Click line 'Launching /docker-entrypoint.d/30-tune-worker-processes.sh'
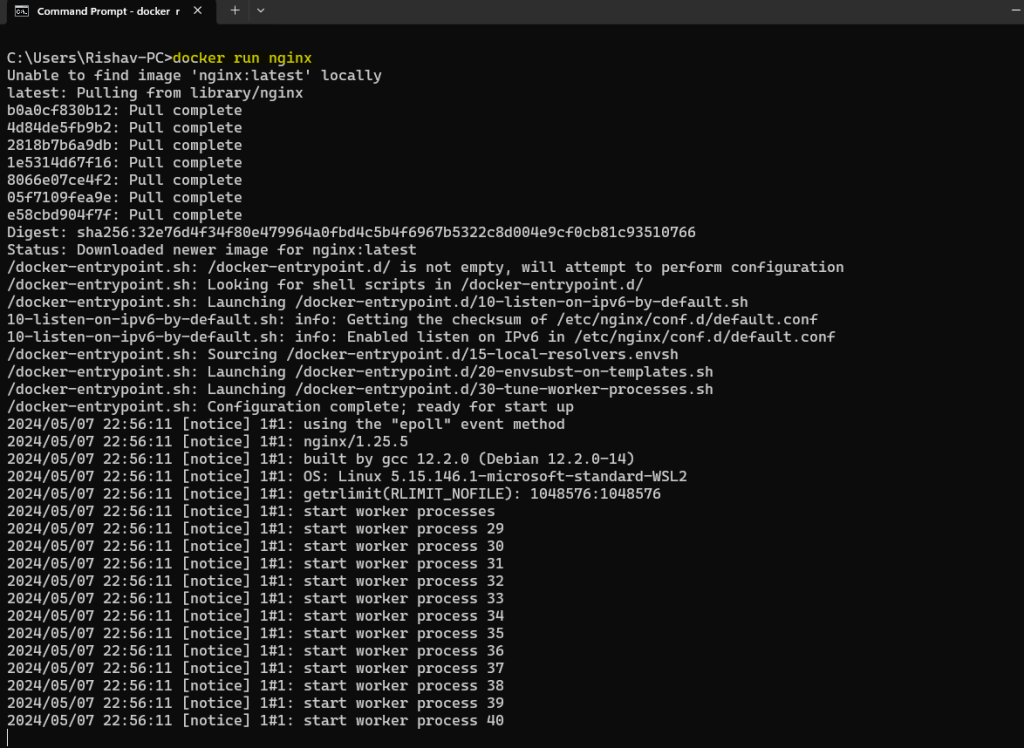The image size is (1024, 748). tap(360, 389)
